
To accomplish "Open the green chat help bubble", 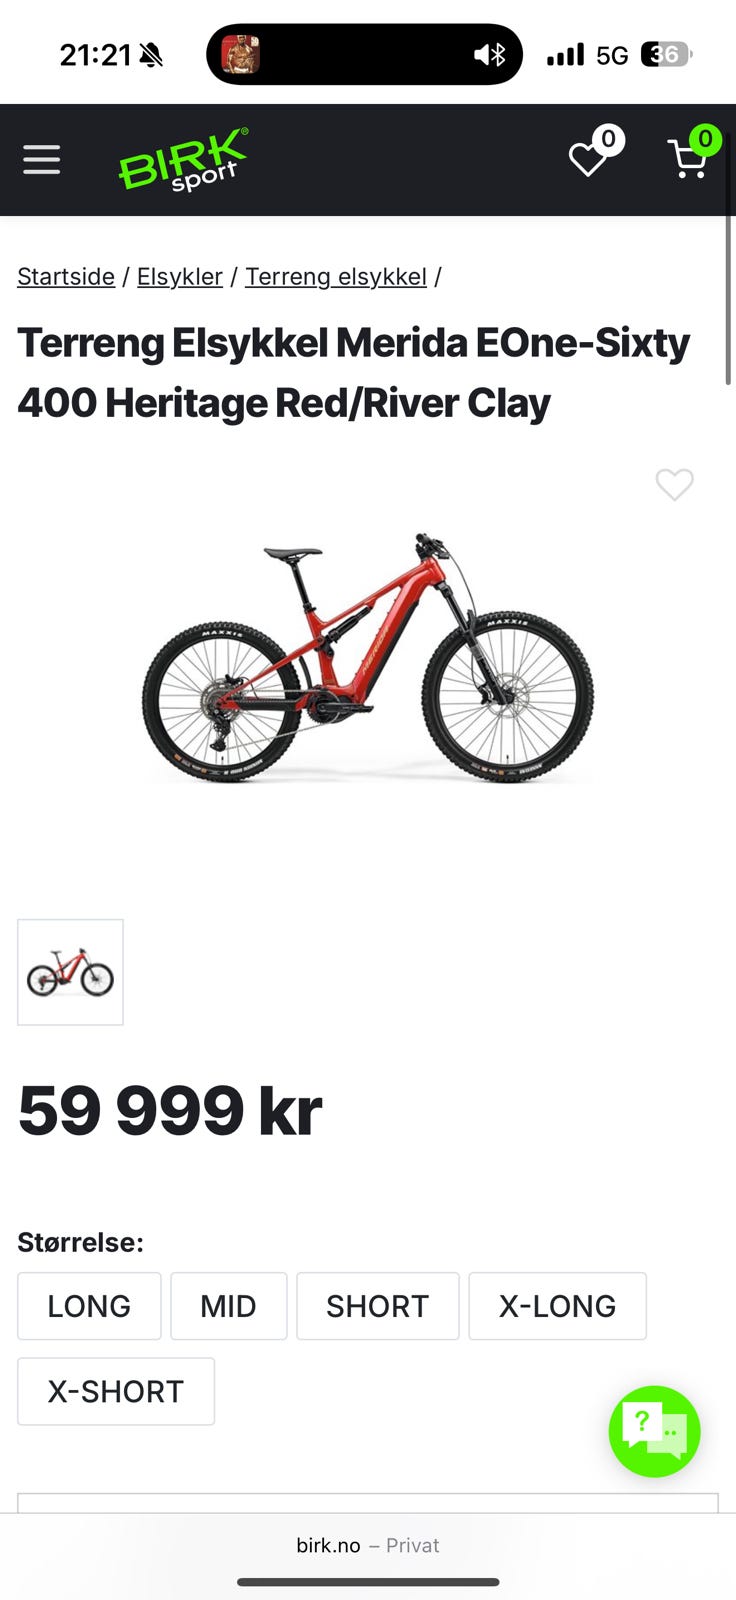I will pyautogui.click(x=655, y=1431).
